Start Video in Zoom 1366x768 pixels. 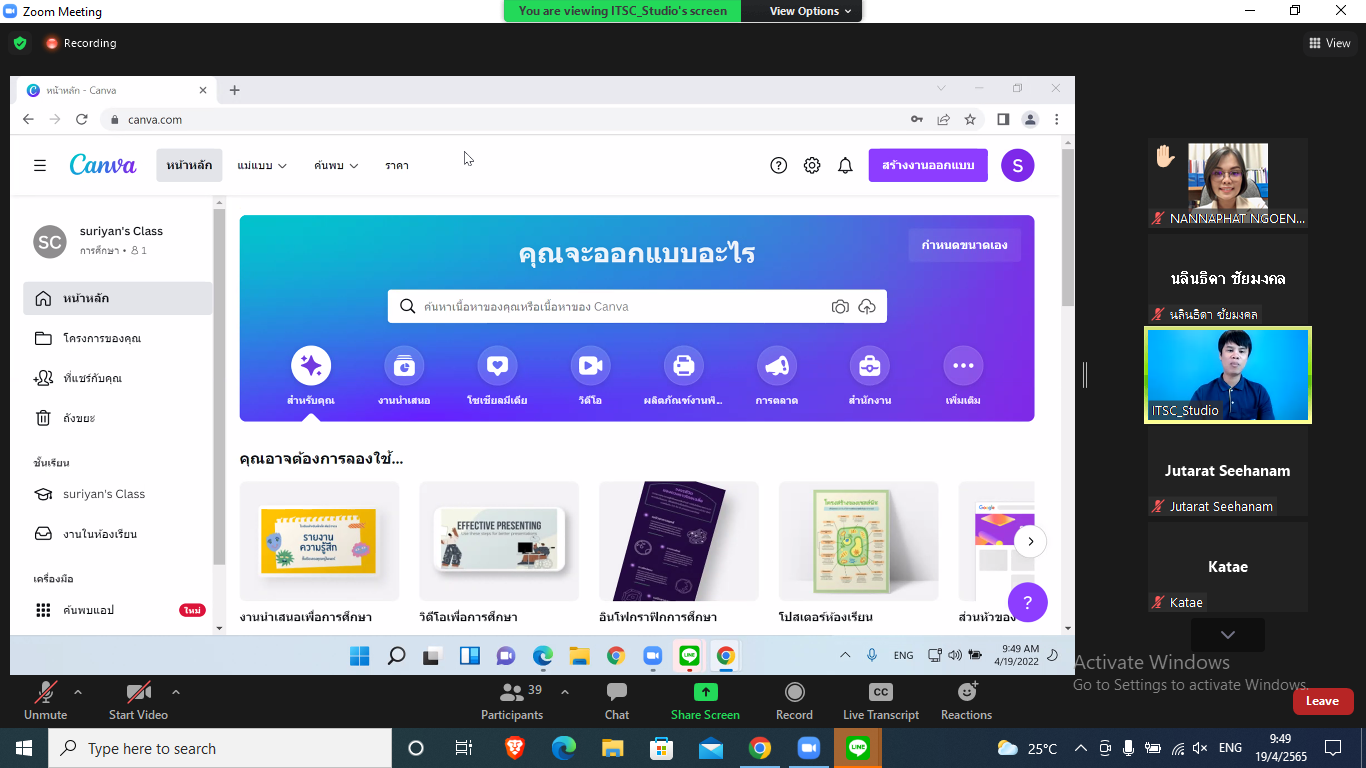(x=138, y=700)
